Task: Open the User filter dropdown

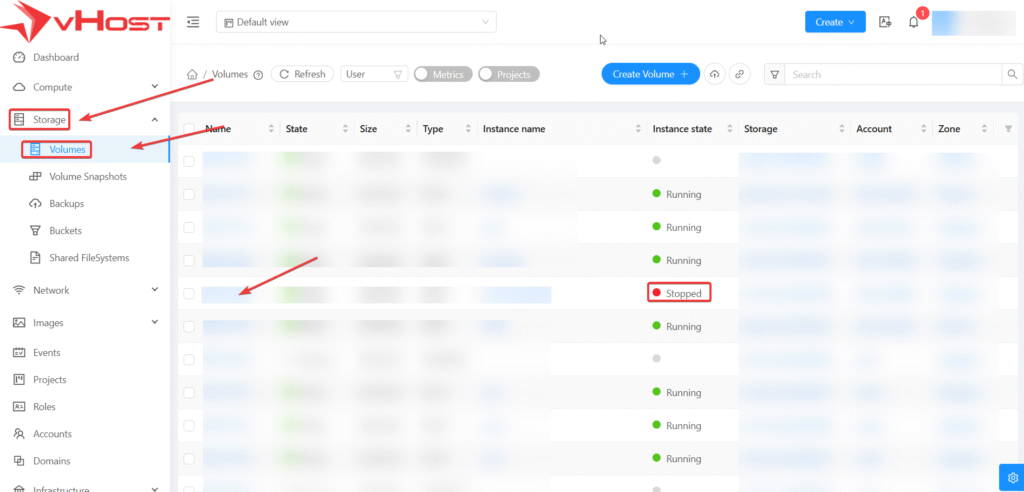Action: pyautogui.click(x=374, y=74)
